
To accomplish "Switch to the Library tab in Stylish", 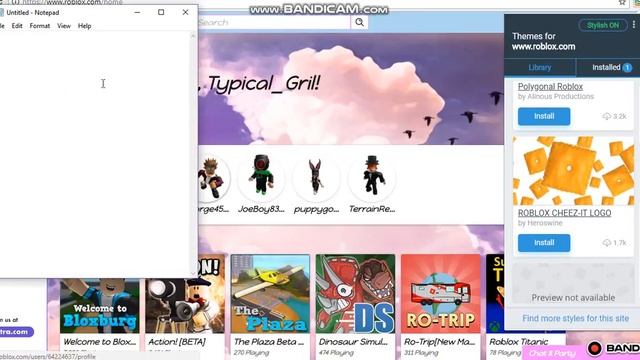I will [540, 68].
